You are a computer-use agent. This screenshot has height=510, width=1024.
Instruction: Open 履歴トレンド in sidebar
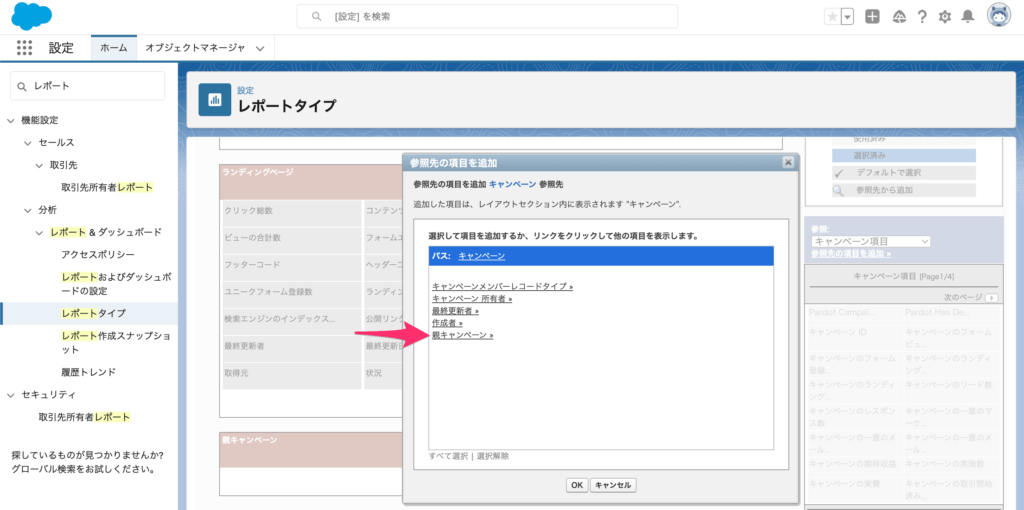tap(89, 372)
